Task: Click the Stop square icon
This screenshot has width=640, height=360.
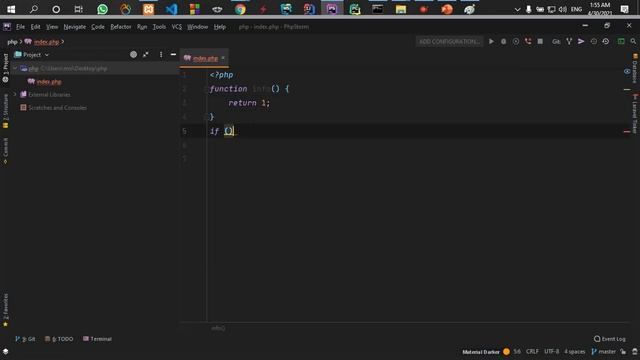Action: (540, 42)
